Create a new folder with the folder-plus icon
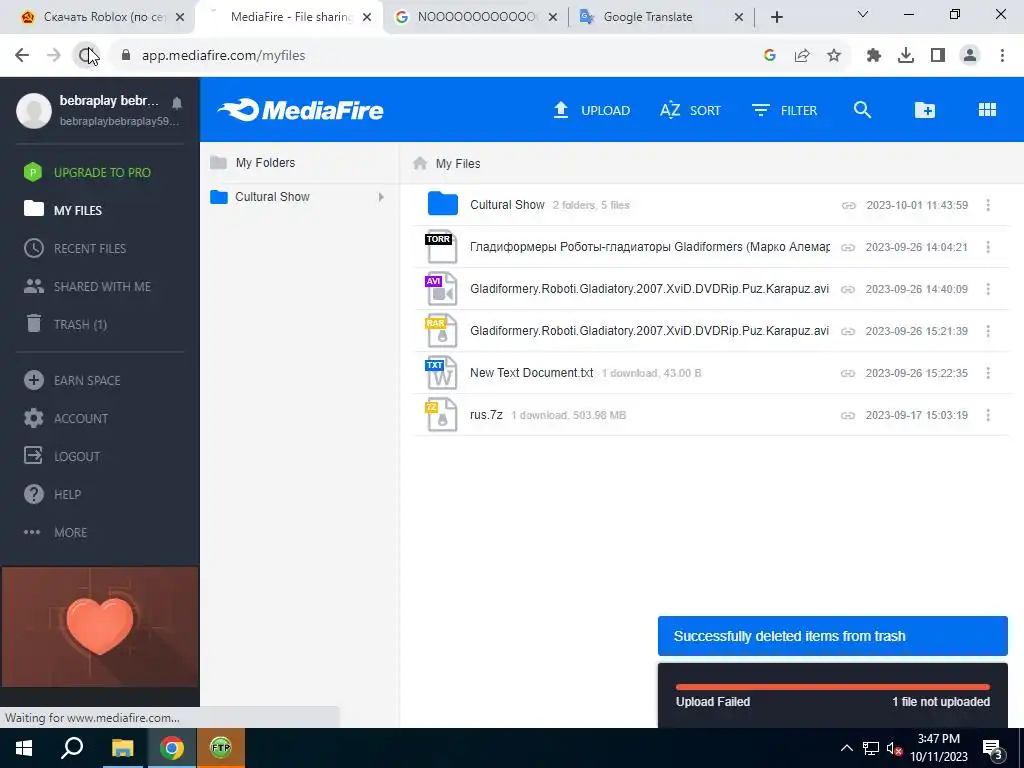The width and height of the screenshot is (1024, 768). click(924, 110)
